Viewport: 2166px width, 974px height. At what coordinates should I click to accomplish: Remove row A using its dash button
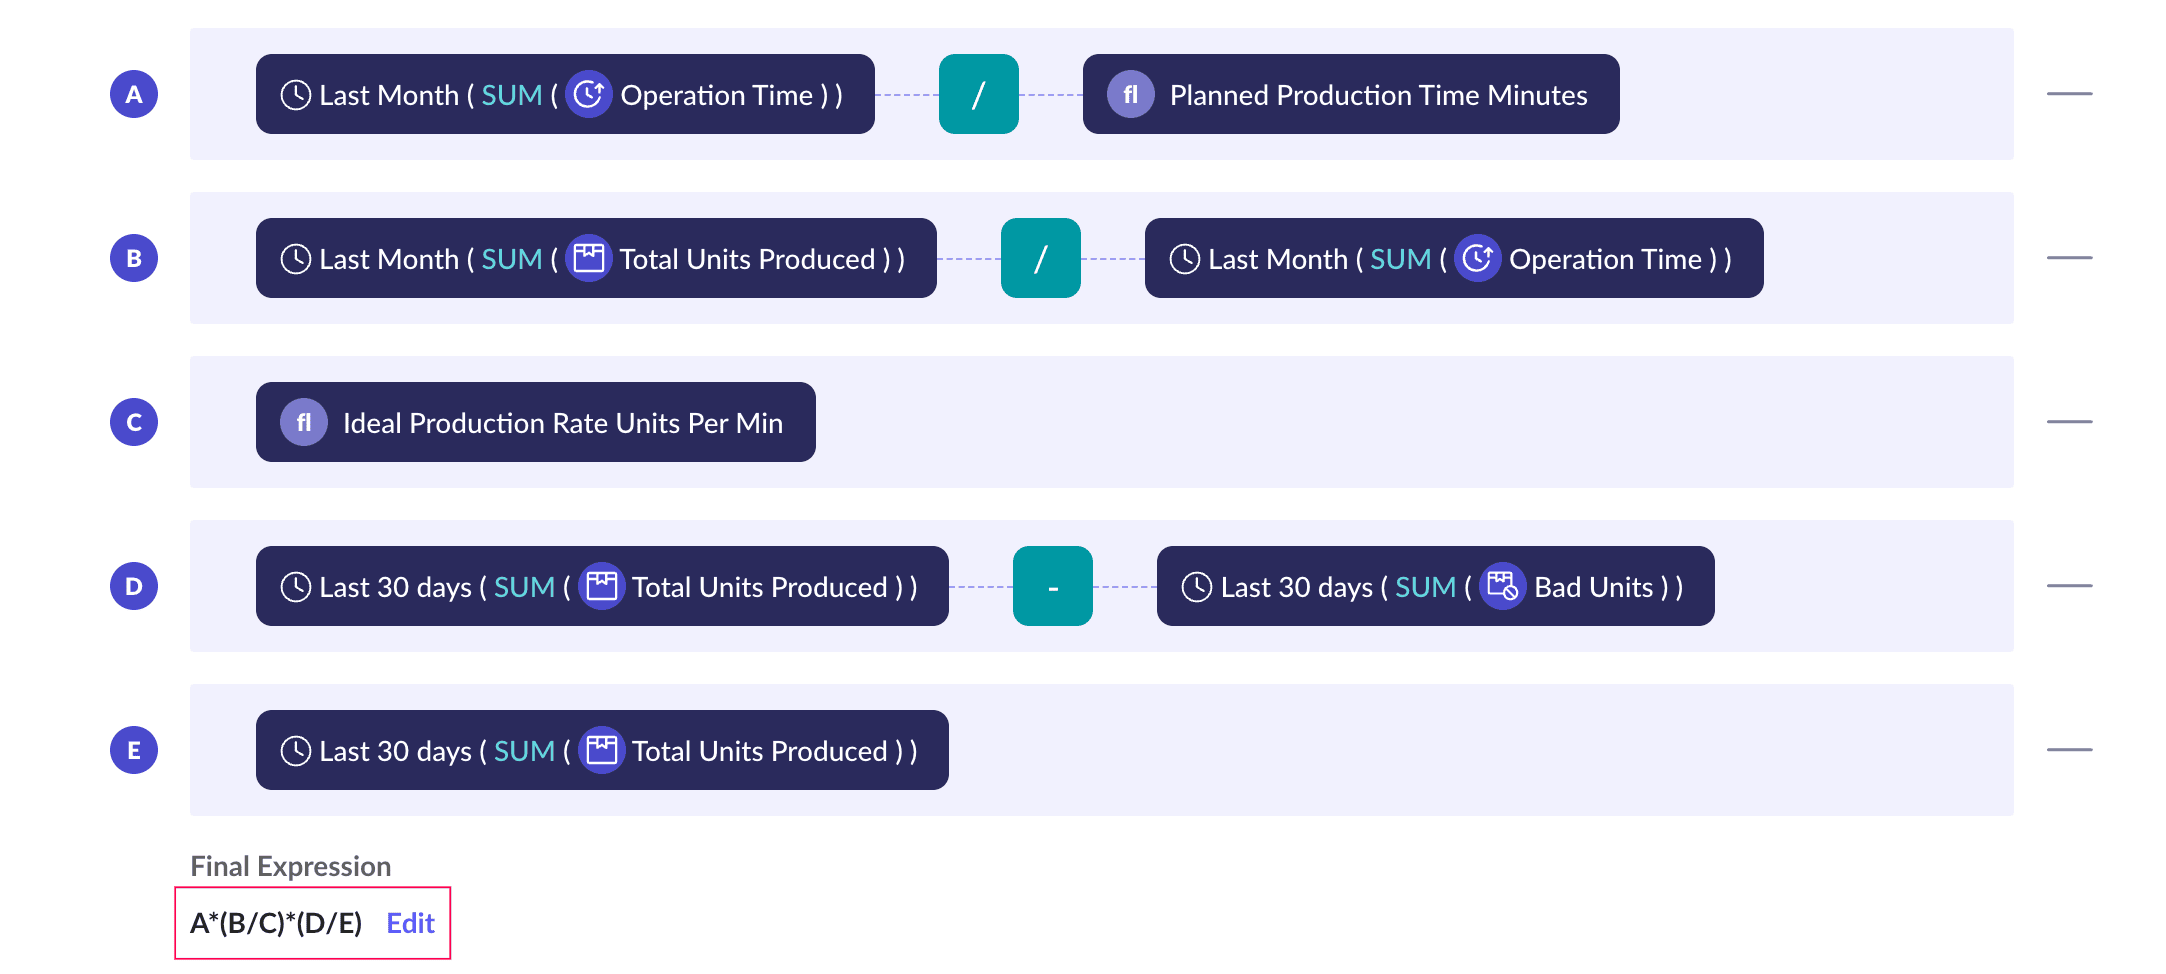(x=2069, y=94)
